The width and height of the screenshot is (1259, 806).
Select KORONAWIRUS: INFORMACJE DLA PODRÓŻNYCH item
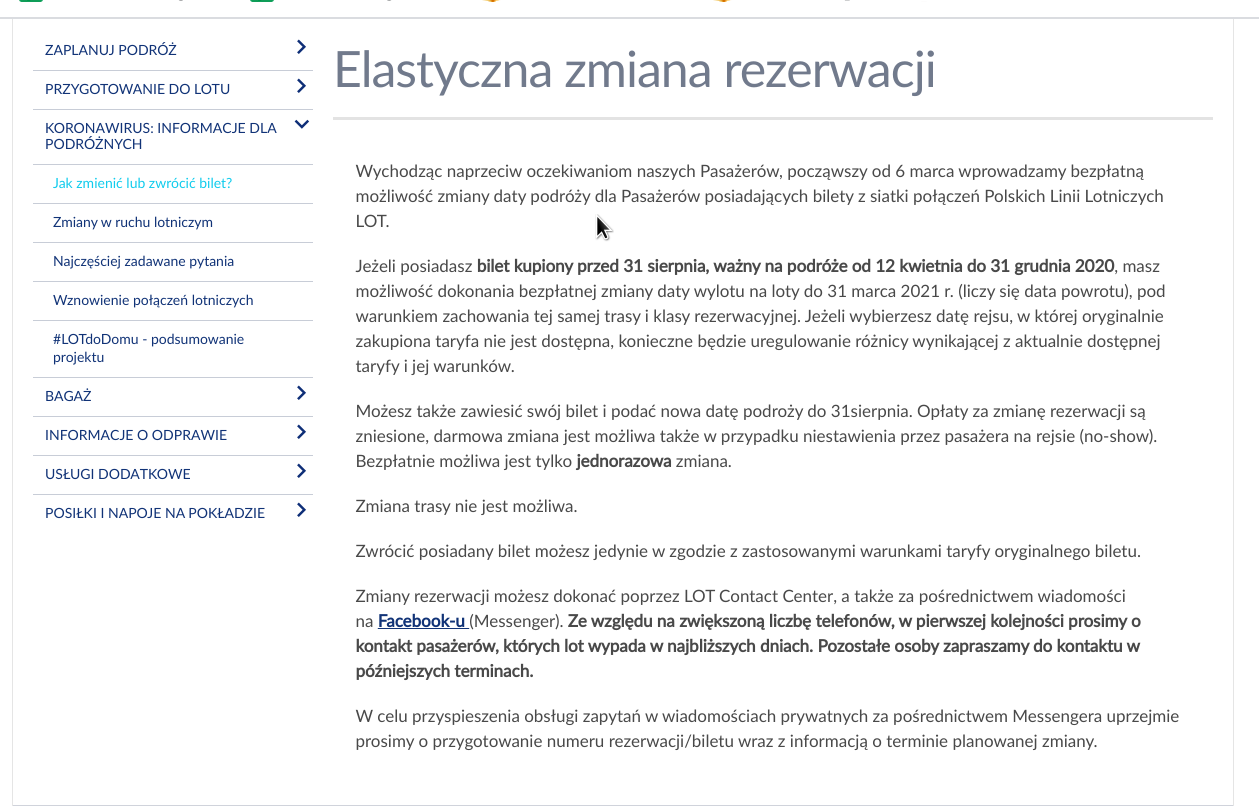(x=161, y=136)
